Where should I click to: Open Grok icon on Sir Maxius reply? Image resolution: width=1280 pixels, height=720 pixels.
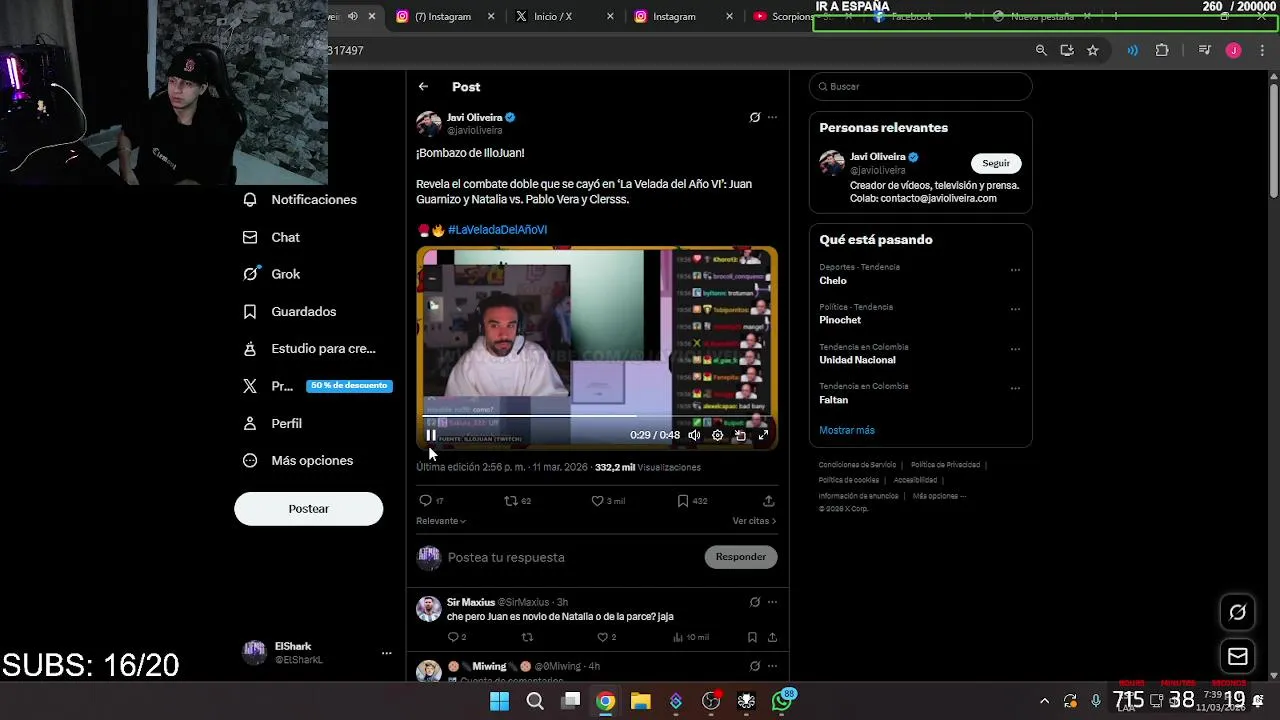tap(755, 602)
